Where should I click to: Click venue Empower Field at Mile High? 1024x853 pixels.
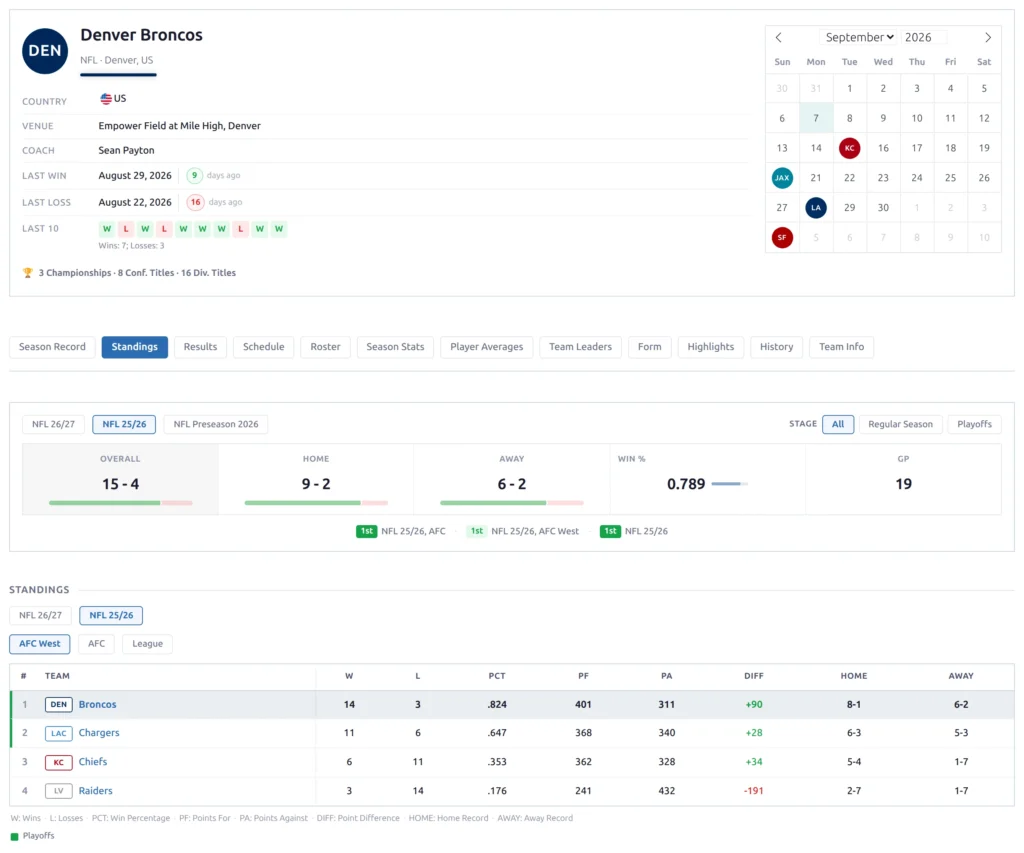(x=180, y=126)
